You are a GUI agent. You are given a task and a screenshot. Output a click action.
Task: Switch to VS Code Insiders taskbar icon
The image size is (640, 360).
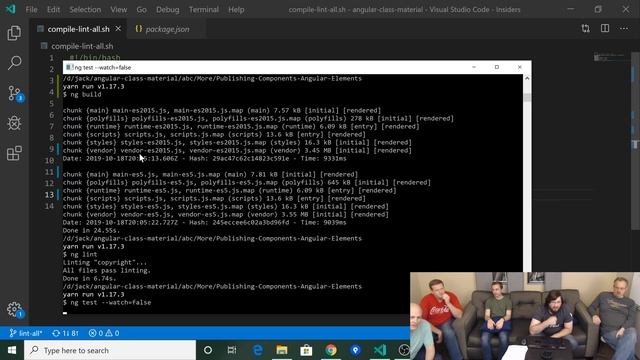point(380,350)
